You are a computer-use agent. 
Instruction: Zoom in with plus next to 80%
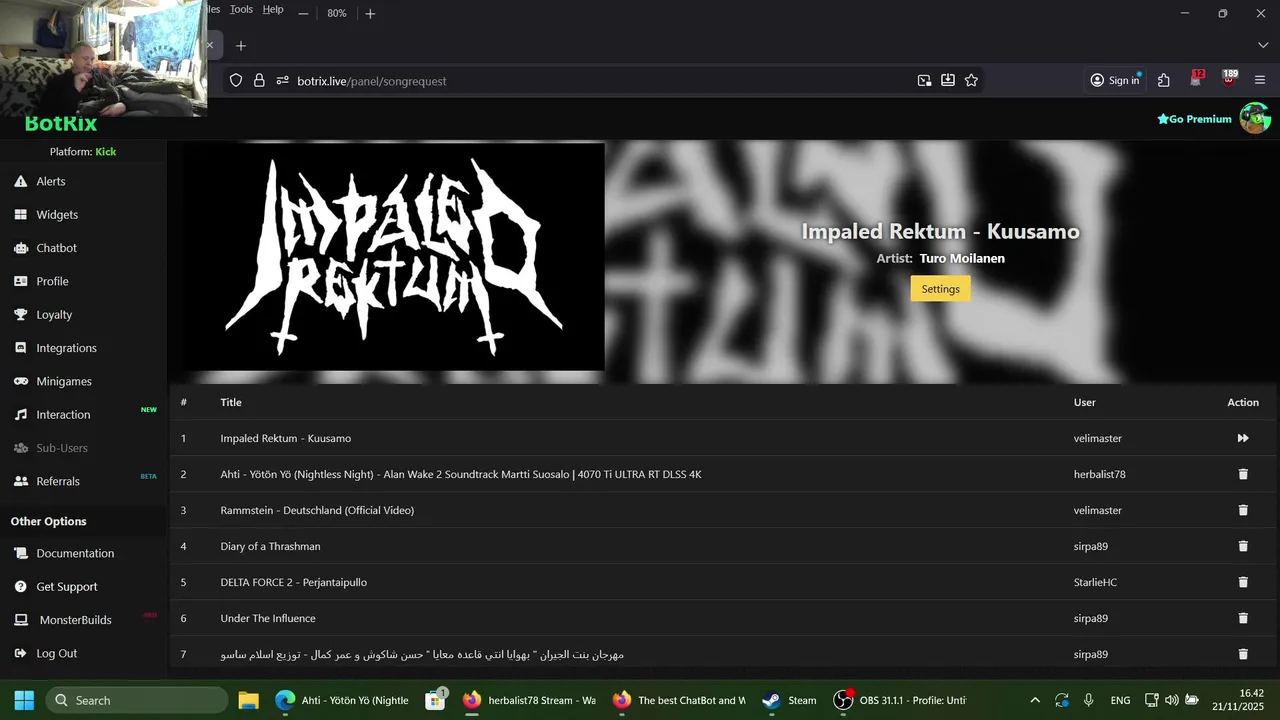[x=370, y=13]
